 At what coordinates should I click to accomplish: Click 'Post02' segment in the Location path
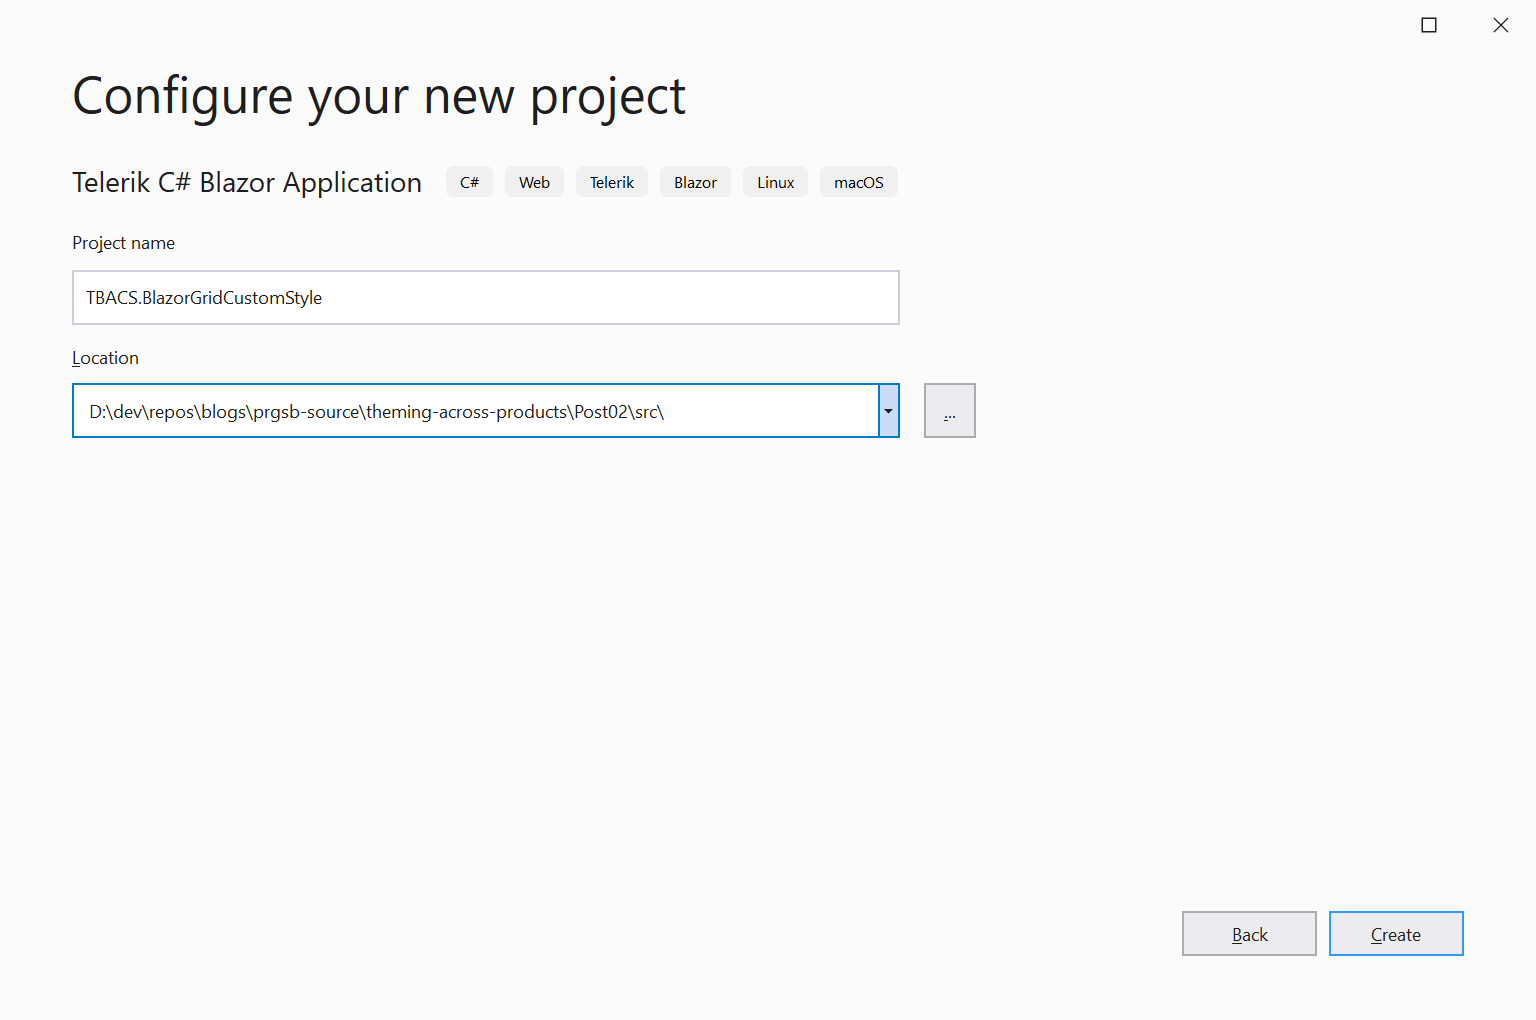[x=601, y=412]
